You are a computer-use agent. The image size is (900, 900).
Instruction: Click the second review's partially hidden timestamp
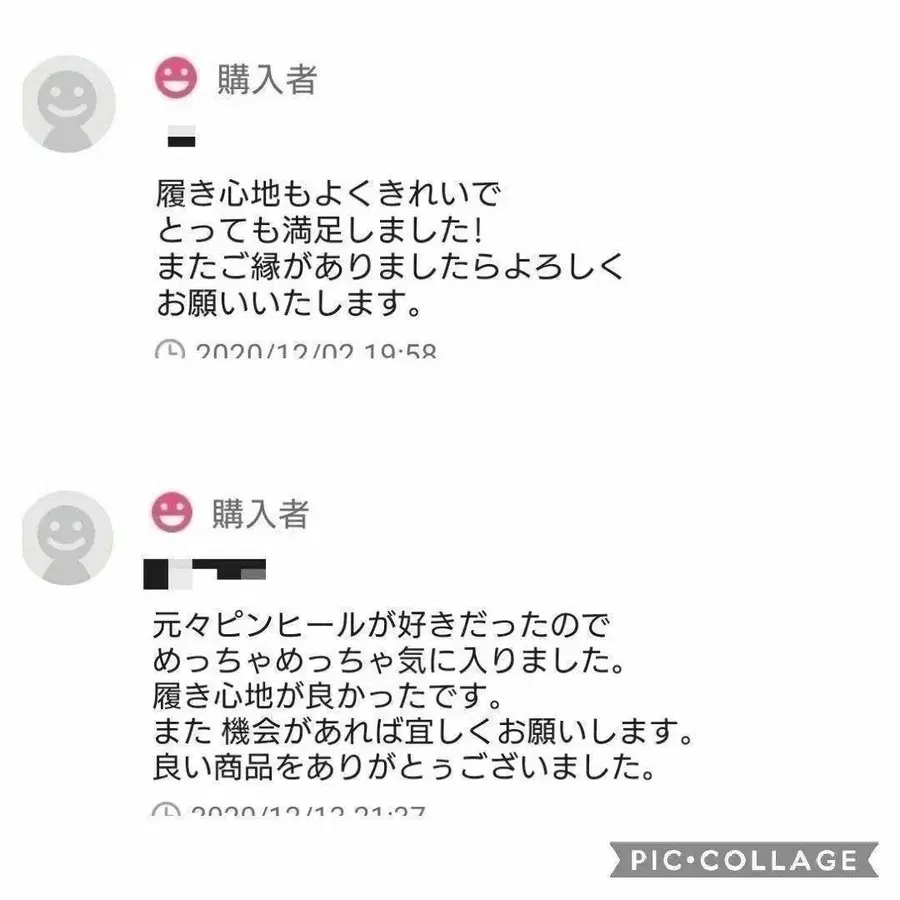308,810
